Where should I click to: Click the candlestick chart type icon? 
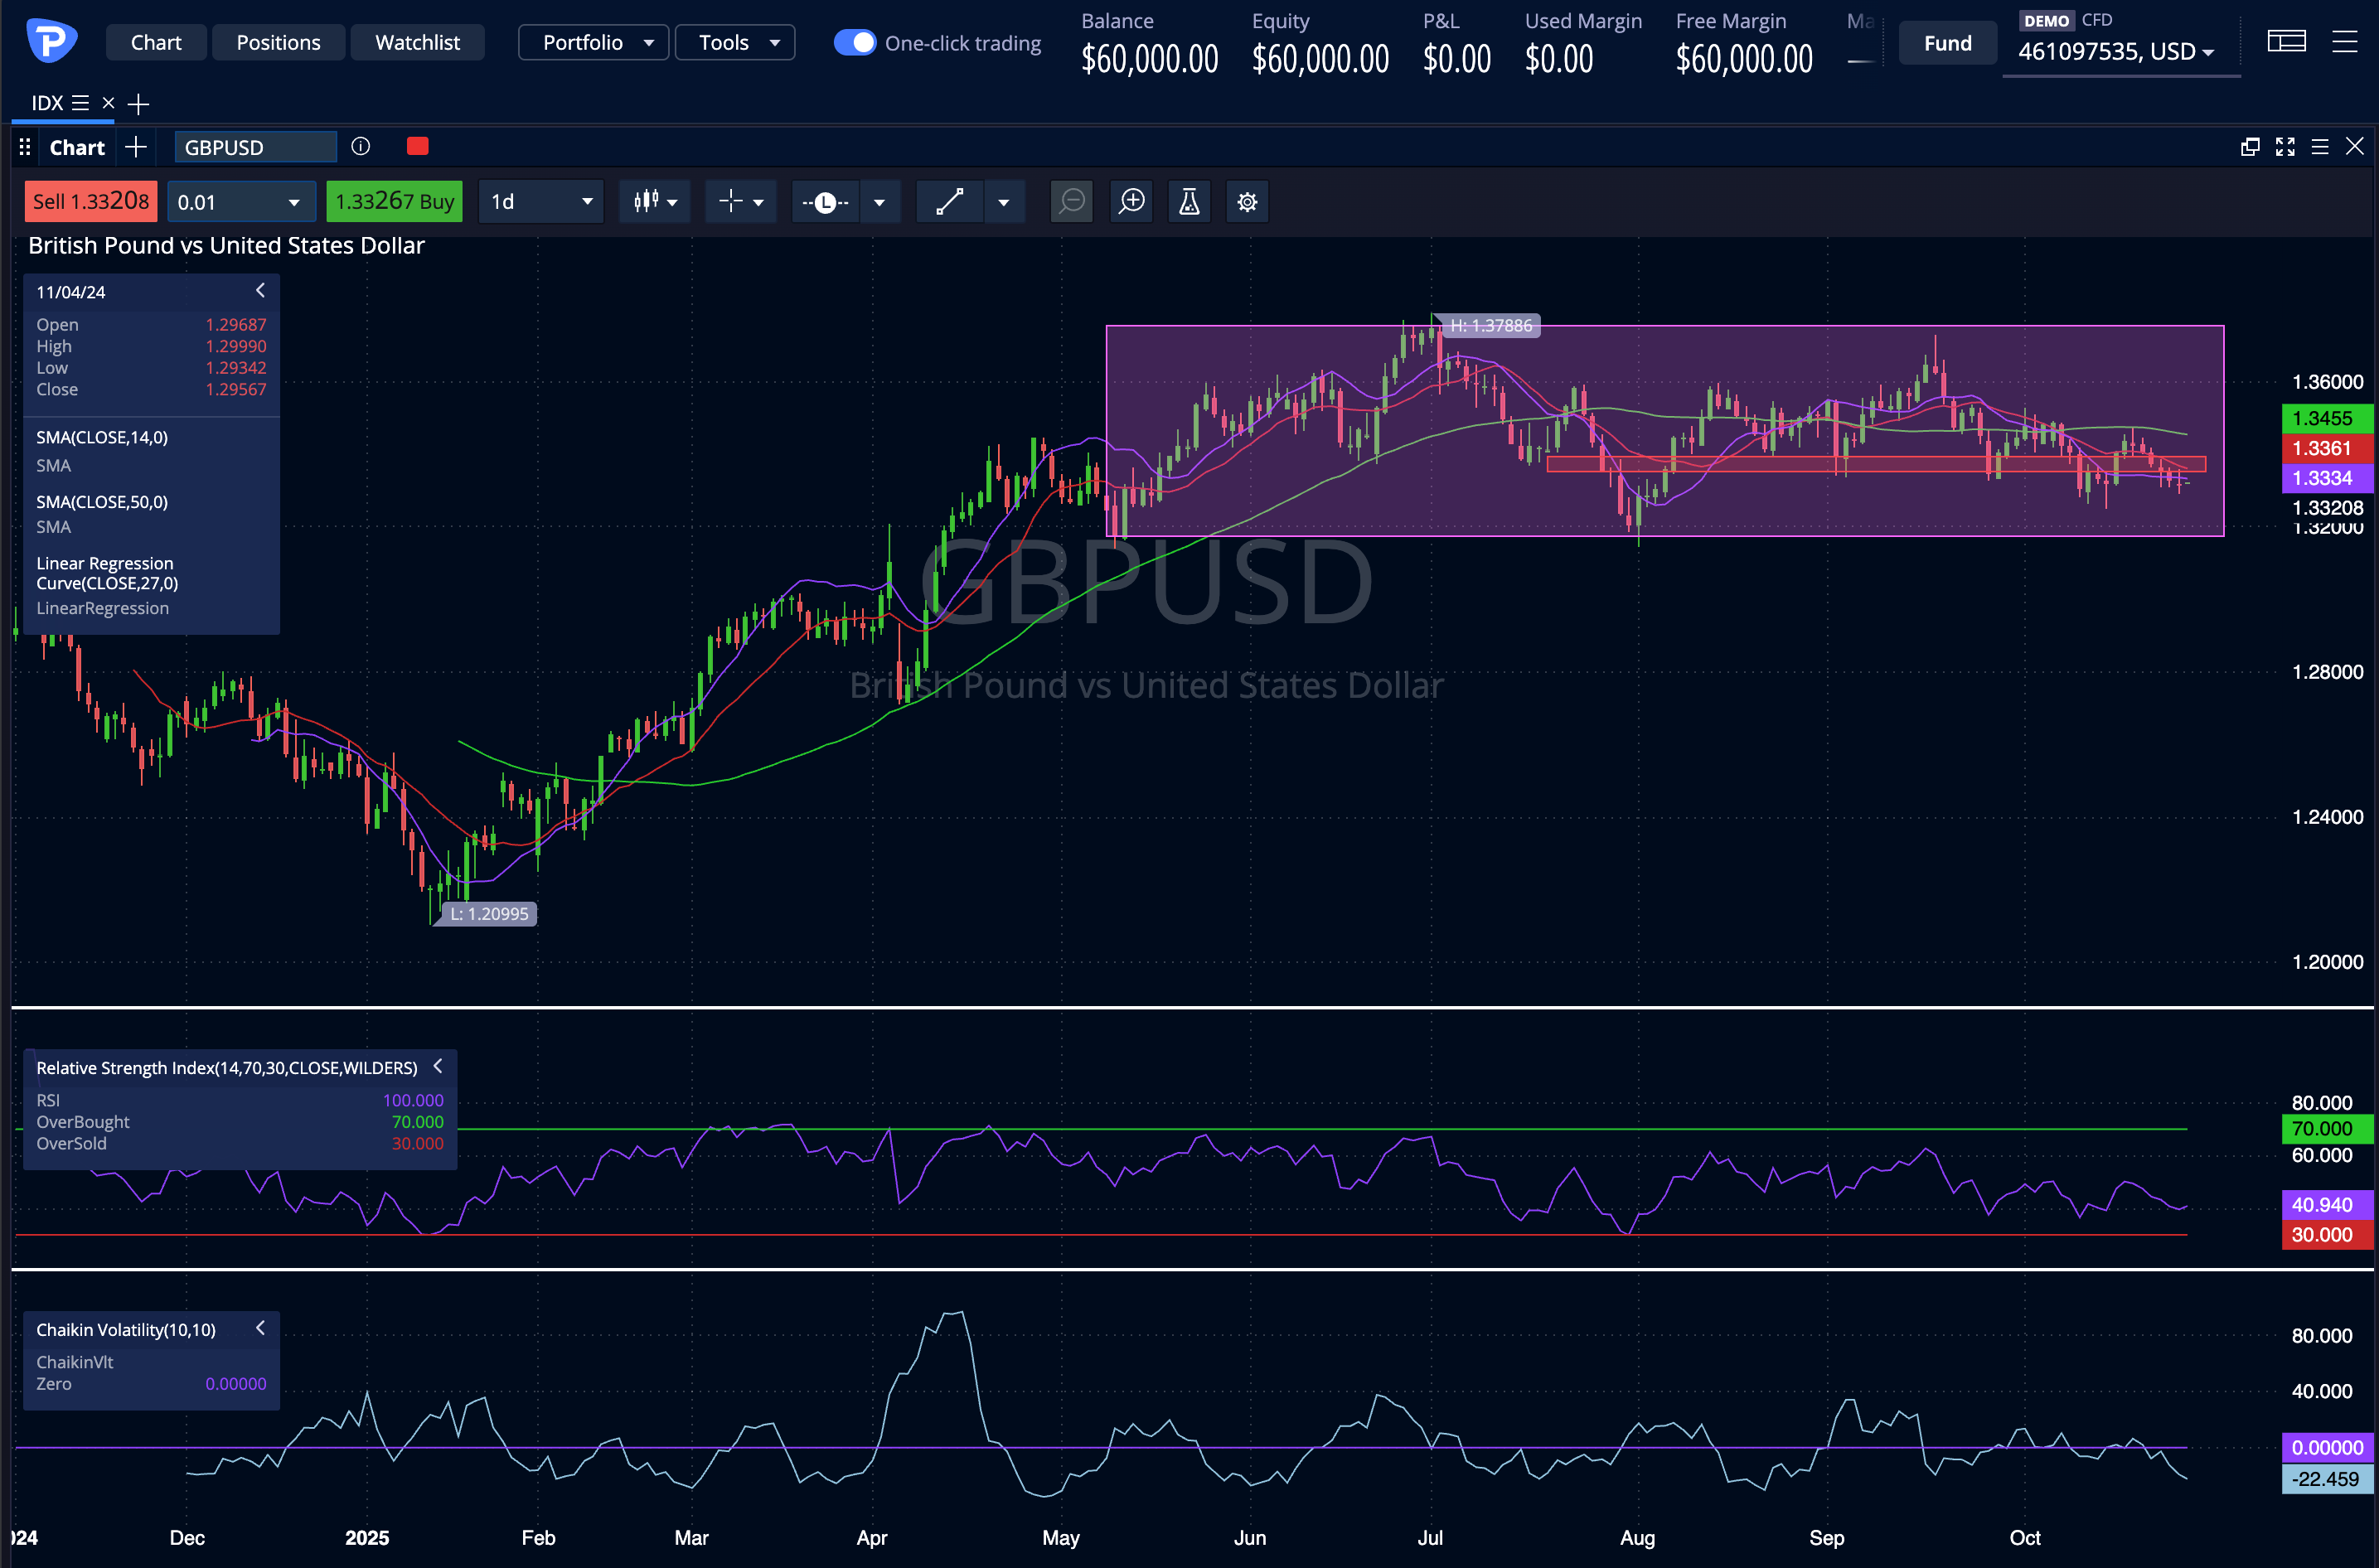pyautogui.click(x=646, y=202)
